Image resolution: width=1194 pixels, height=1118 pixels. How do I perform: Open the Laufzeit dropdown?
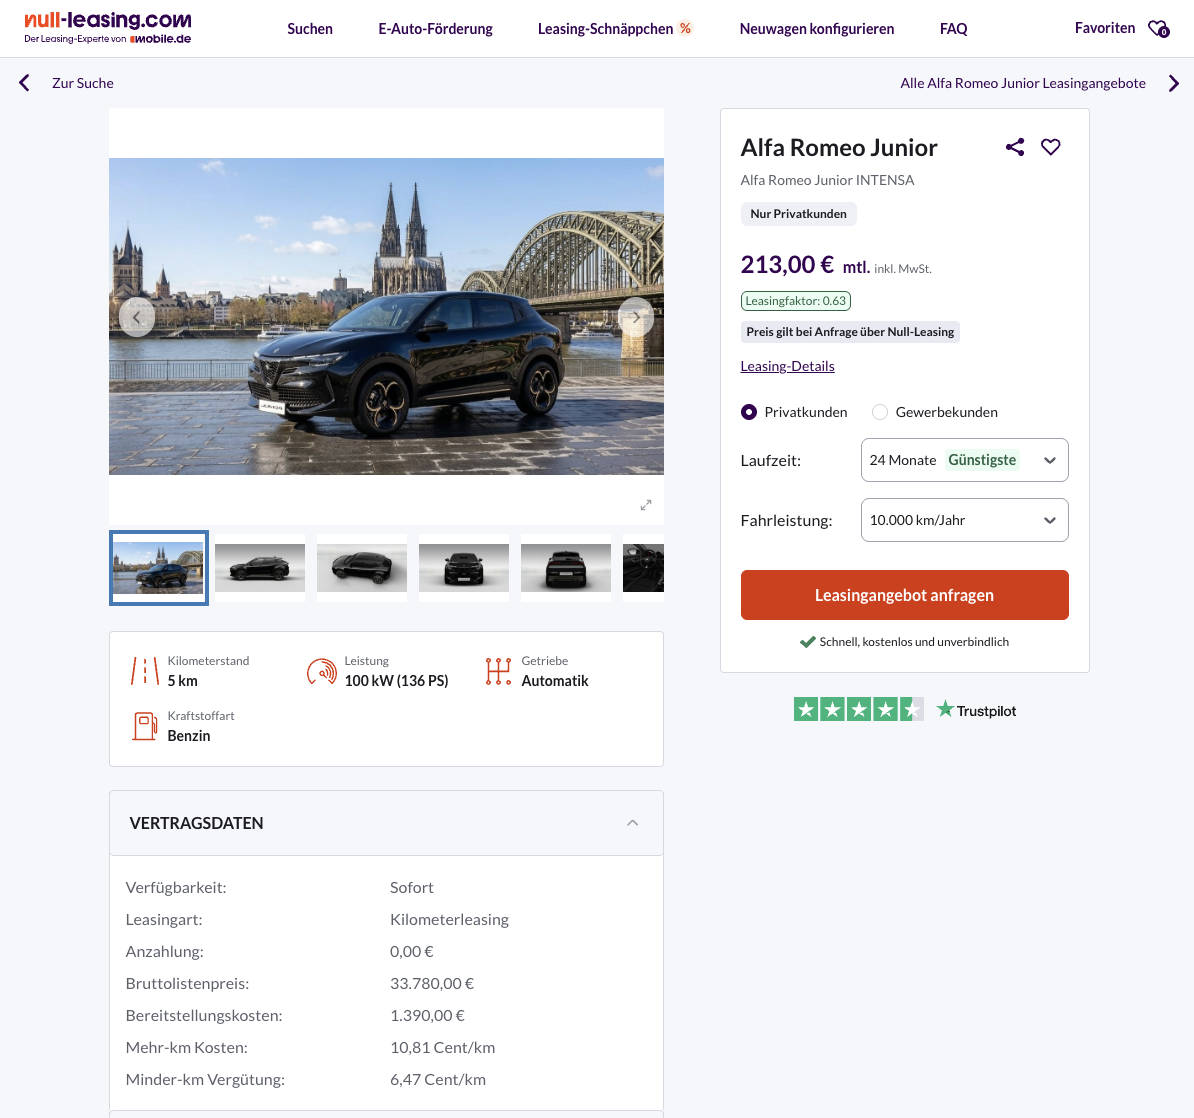964,460
